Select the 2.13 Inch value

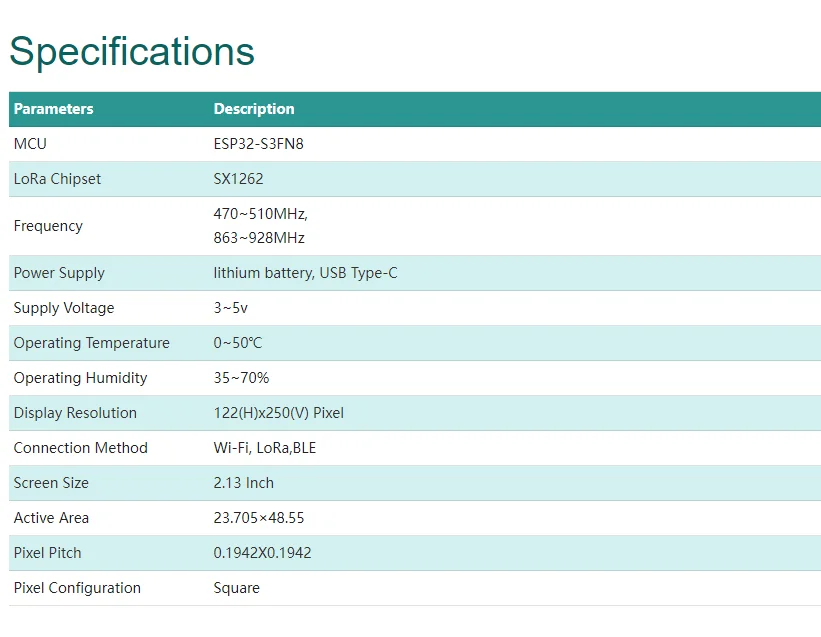click(244, 483)
